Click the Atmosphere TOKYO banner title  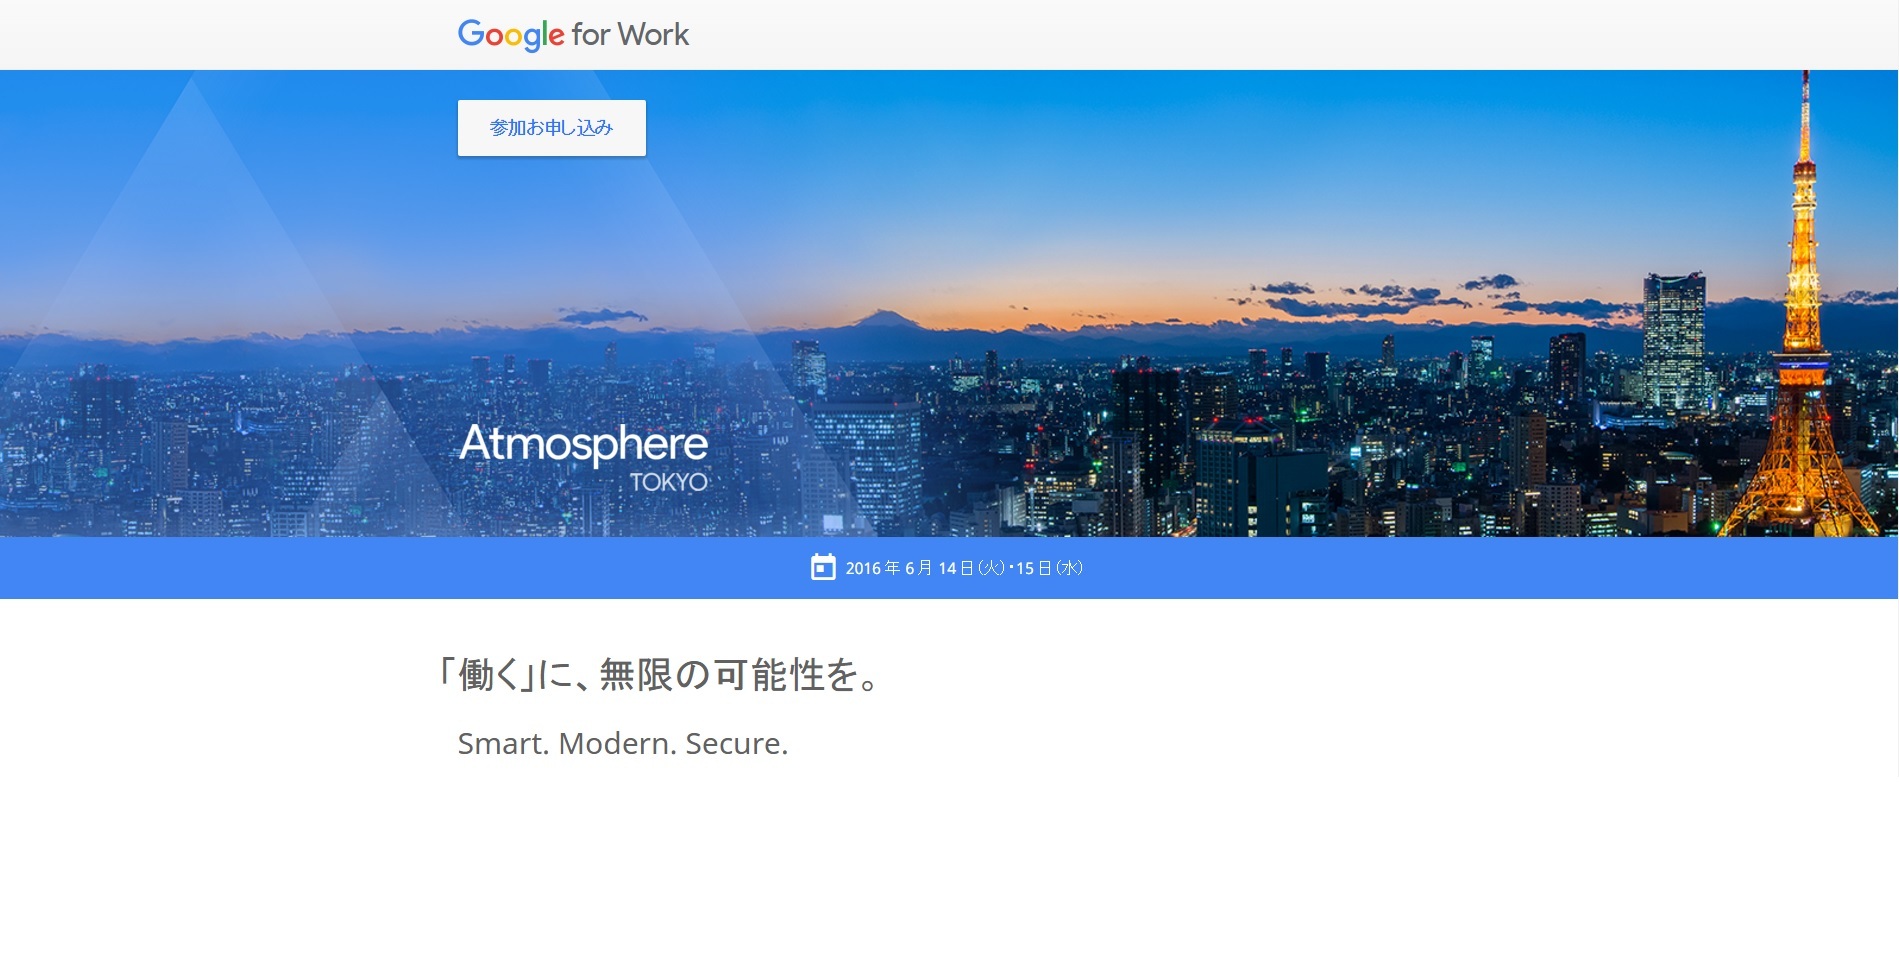pyautogui.click(x=584, y=457)
